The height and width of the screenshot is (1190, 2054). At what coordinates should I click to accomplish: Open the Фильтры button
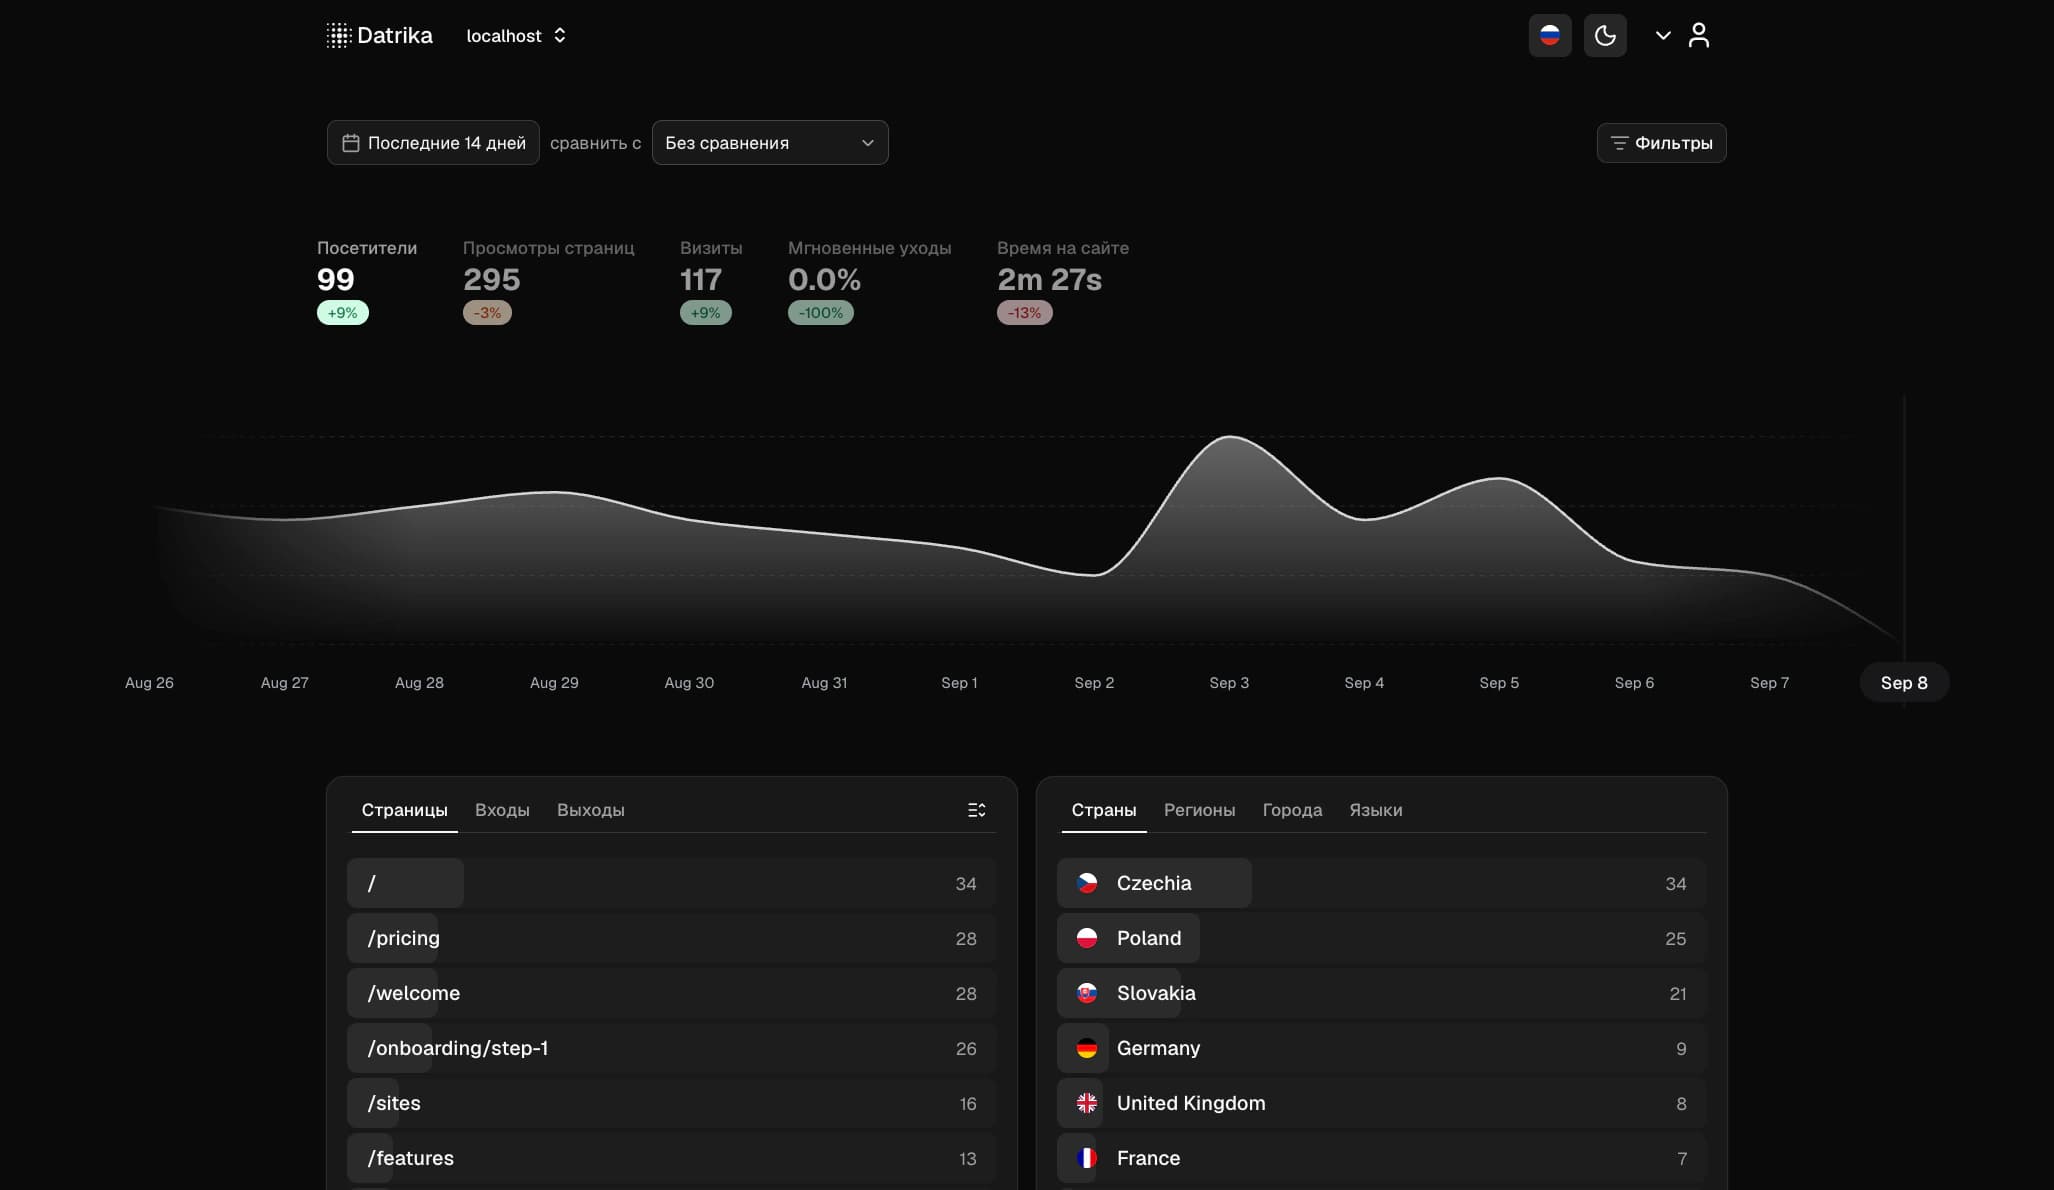(1661, 143)
